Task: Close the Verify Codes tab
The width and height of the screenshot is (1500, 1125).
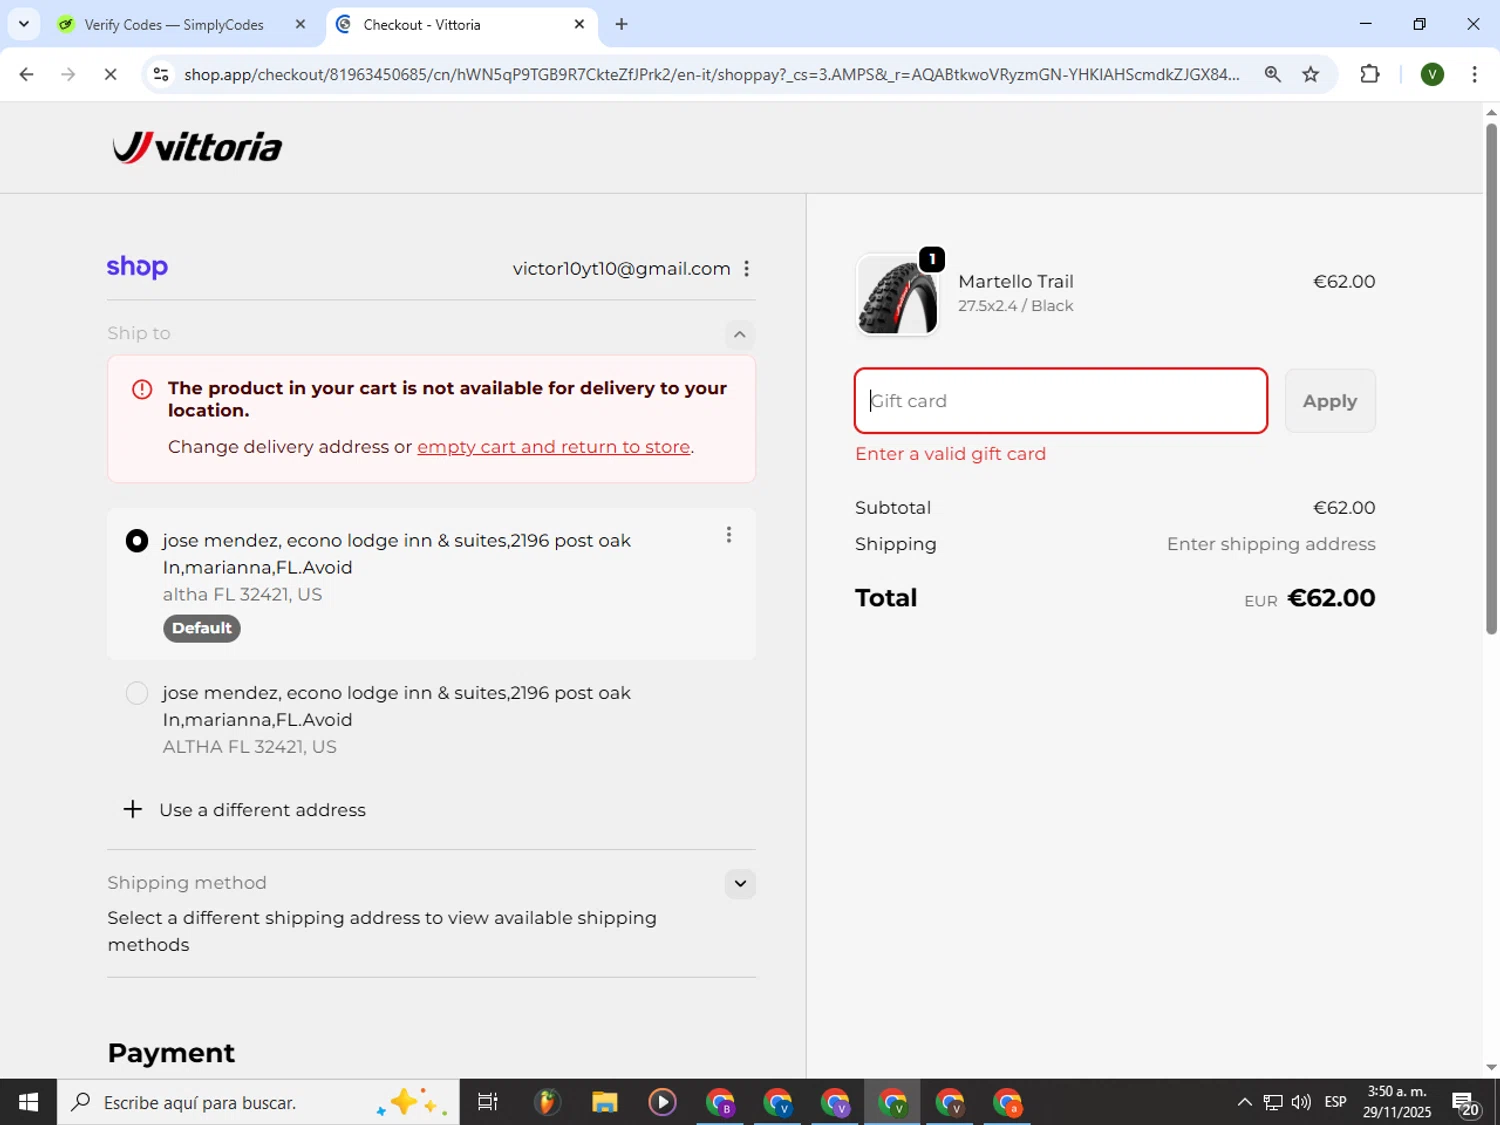Action: click(x=299, y=25)
